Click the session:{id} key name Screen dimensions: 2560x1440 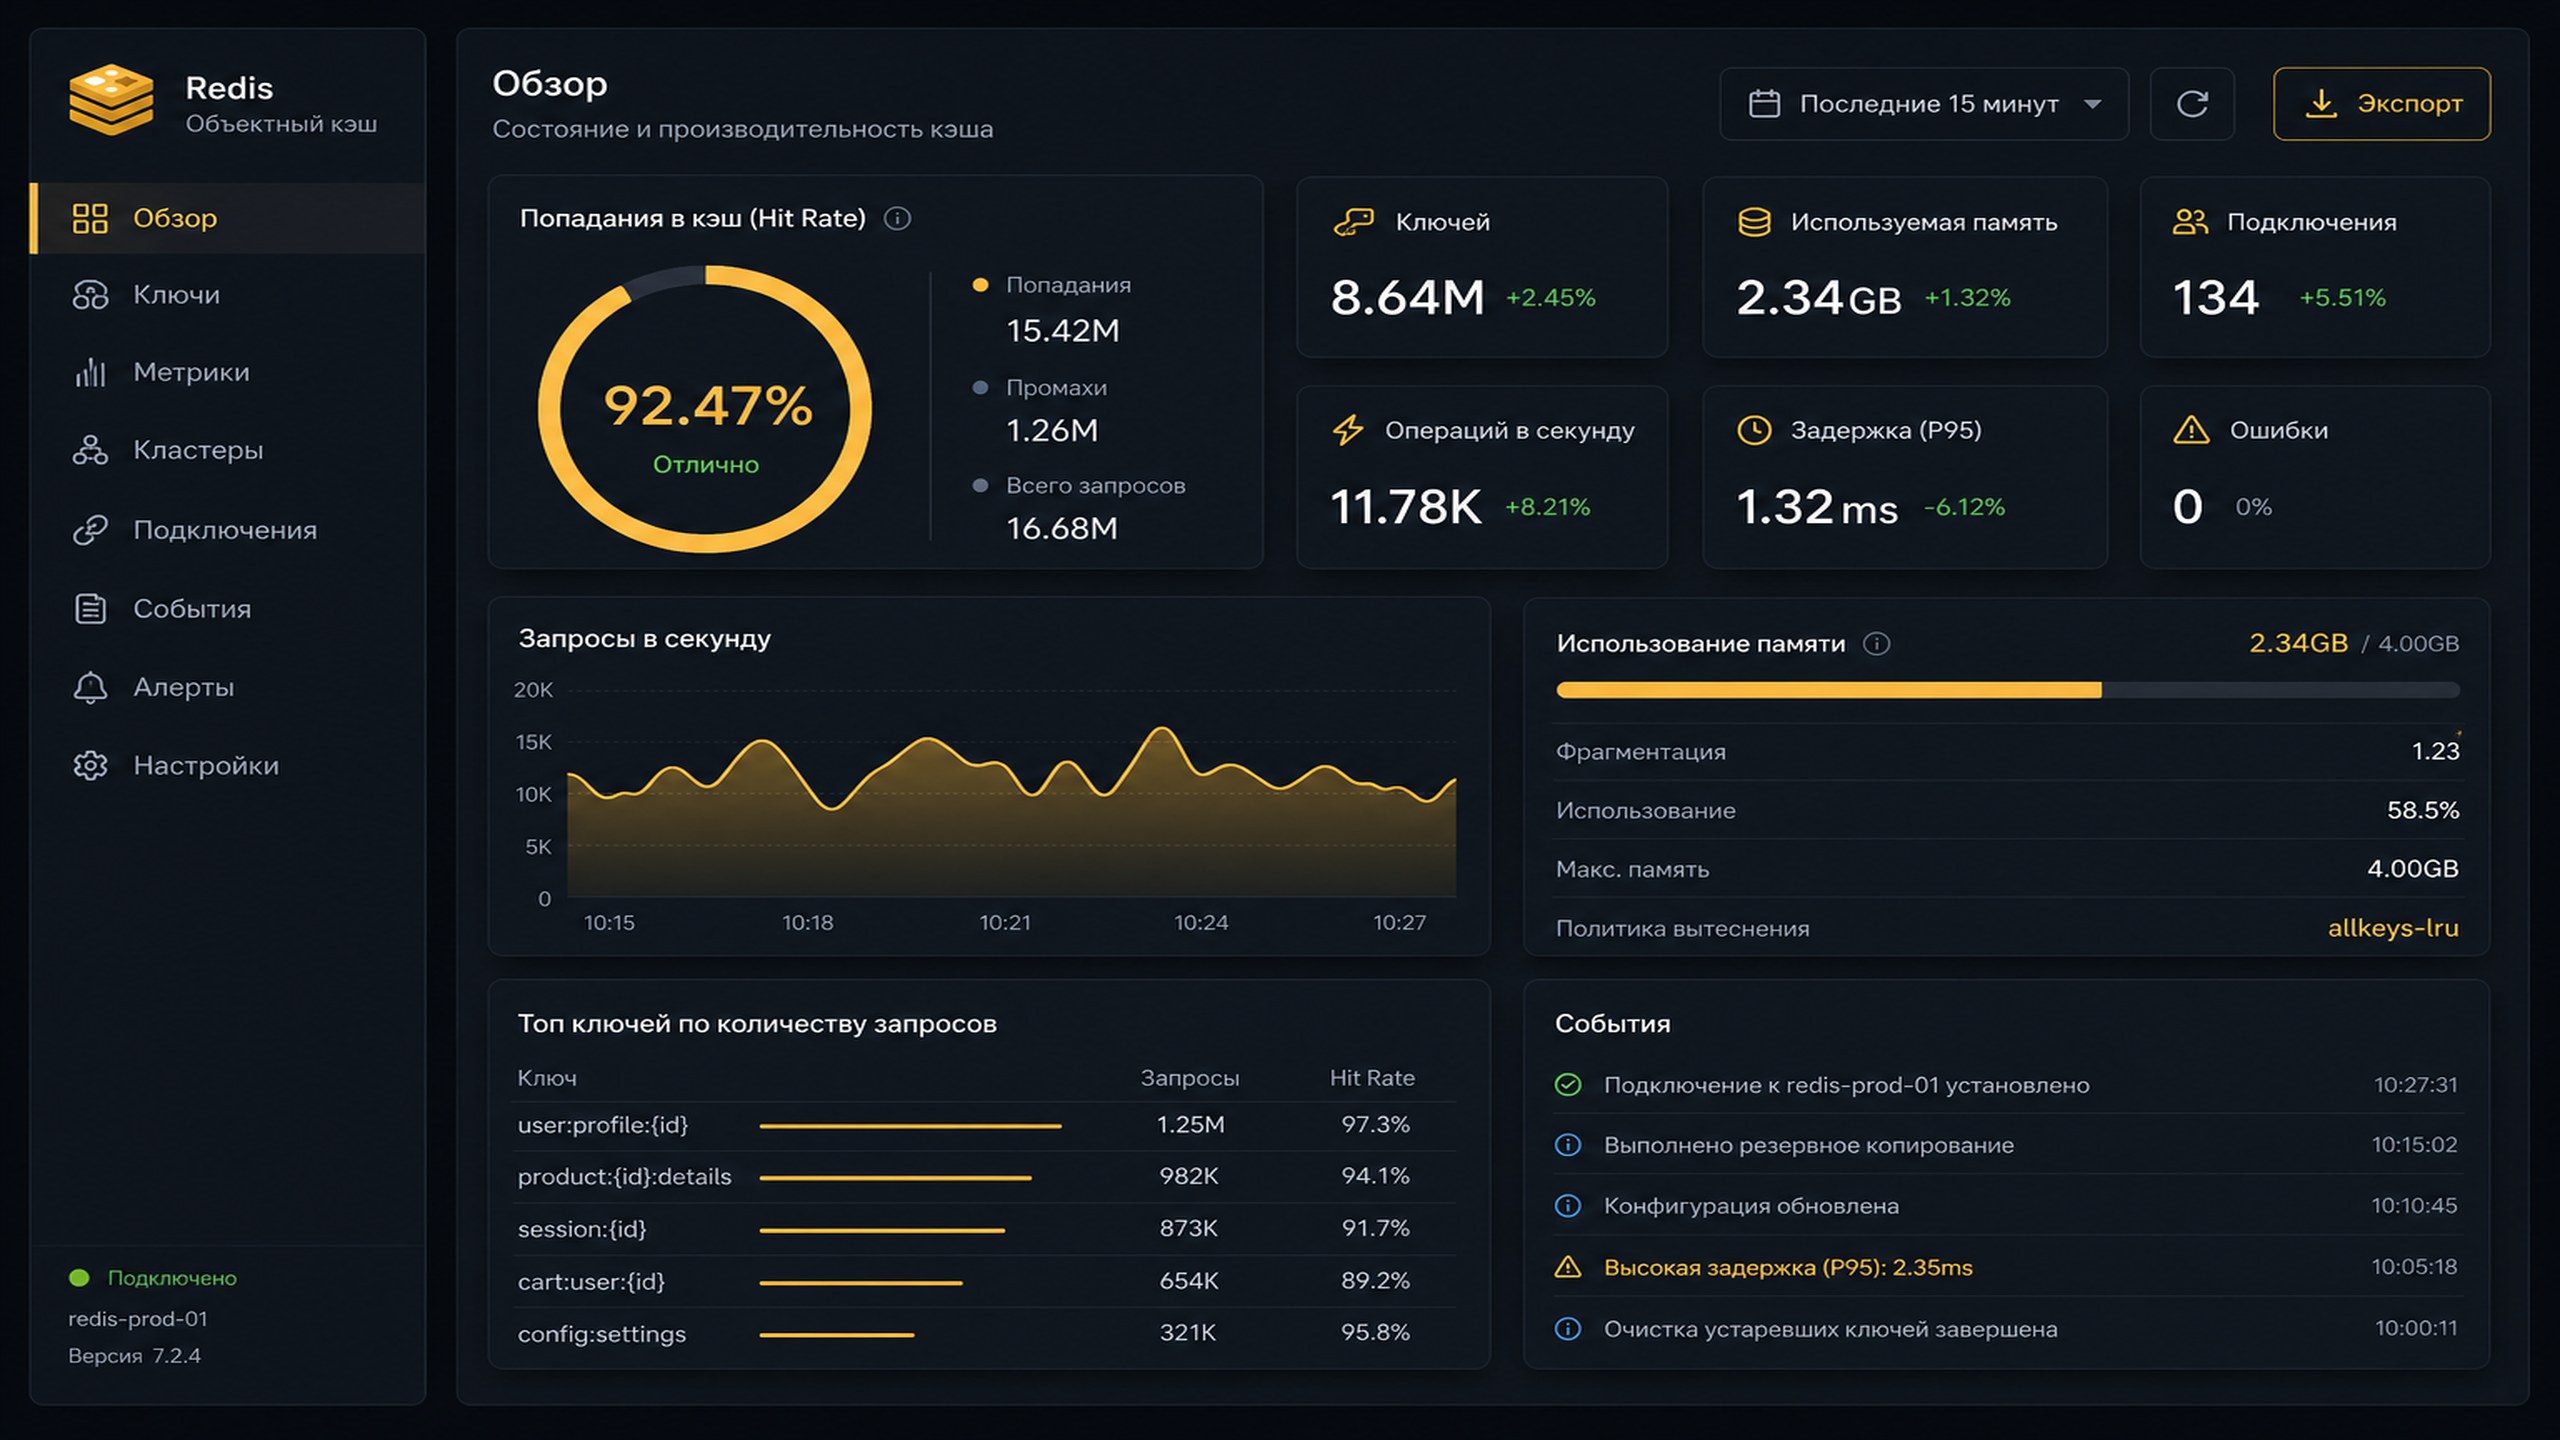click(x=582, y=1229)
